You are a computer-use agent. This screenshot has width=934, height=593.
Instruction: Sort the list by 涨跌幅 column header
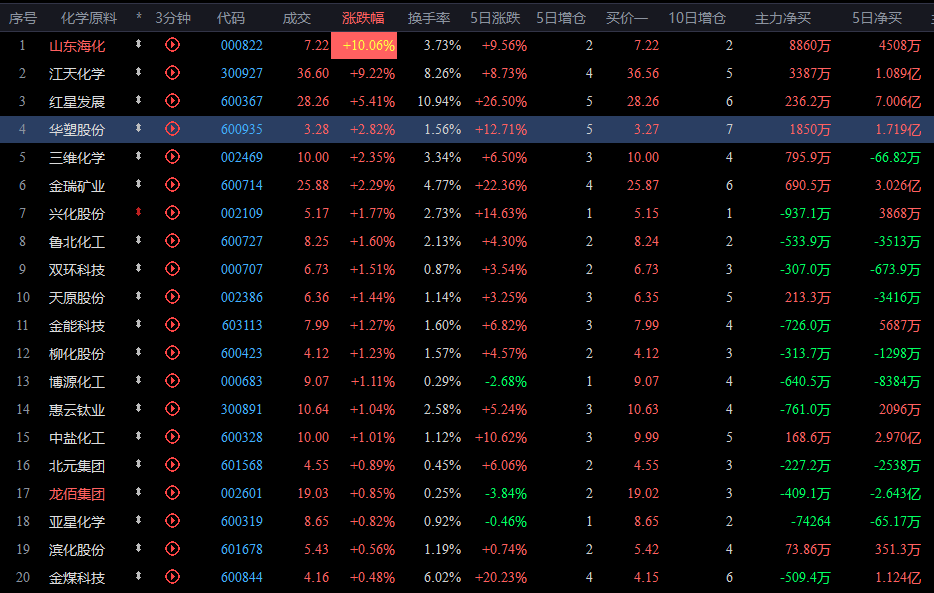click(363, 17)
